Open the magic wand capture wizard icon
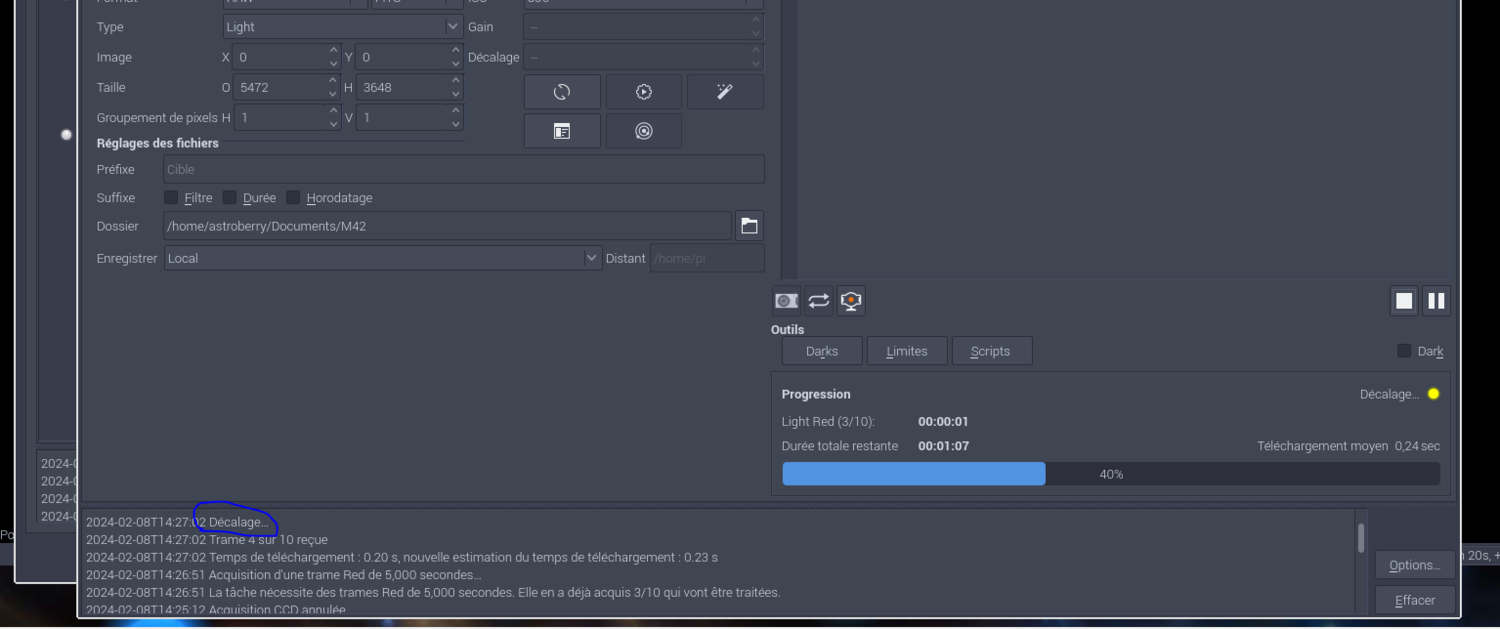The image size is (1500, 629). pyautogui.click(x=725, y=91)
